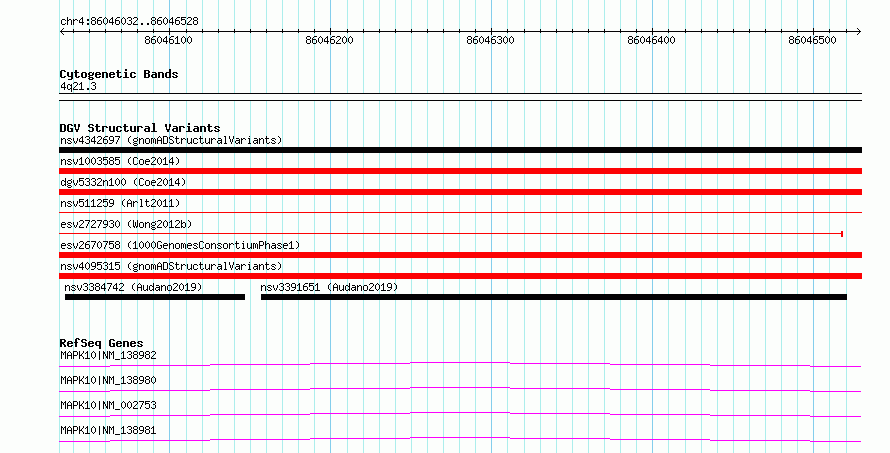Click the nsv511259 (Arlt2011) label
This screenshot has width=890, height=453.
(x=120, y=203)
